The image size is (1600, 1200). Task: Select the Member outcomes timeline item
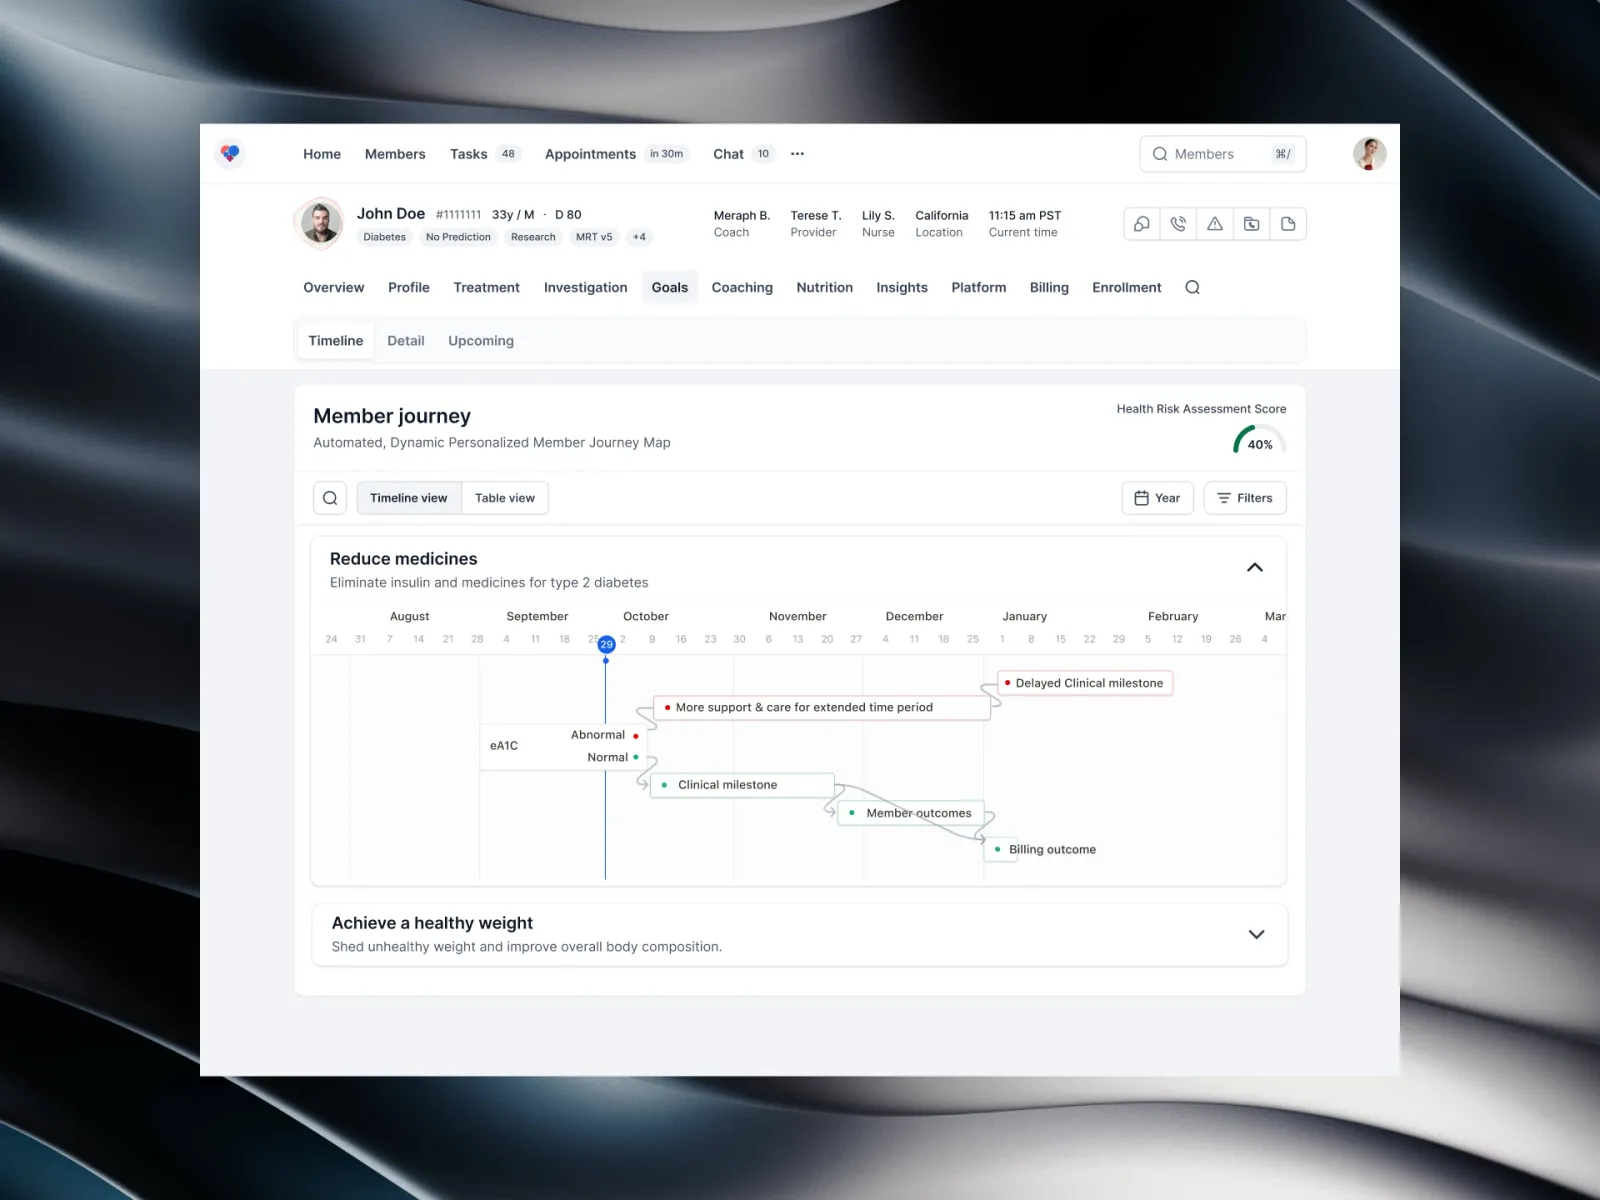(911, 813)
